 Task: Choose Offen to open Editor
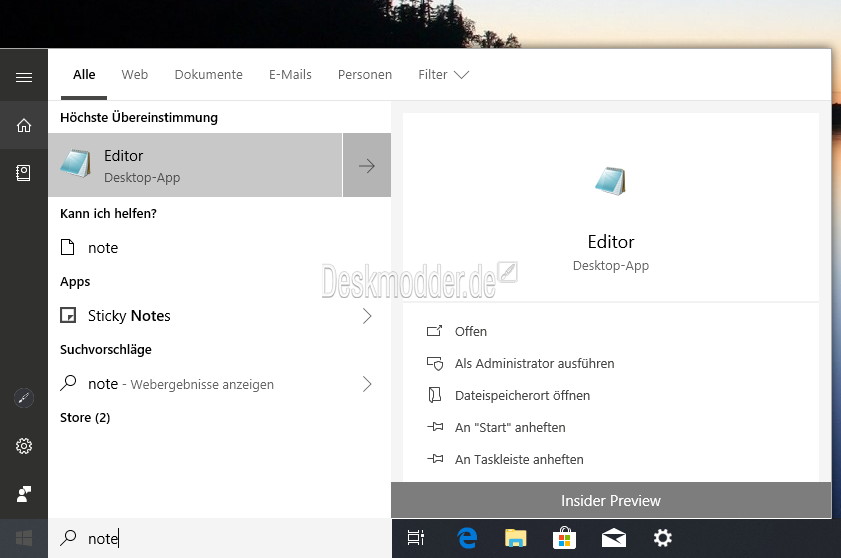click(470, 332)
